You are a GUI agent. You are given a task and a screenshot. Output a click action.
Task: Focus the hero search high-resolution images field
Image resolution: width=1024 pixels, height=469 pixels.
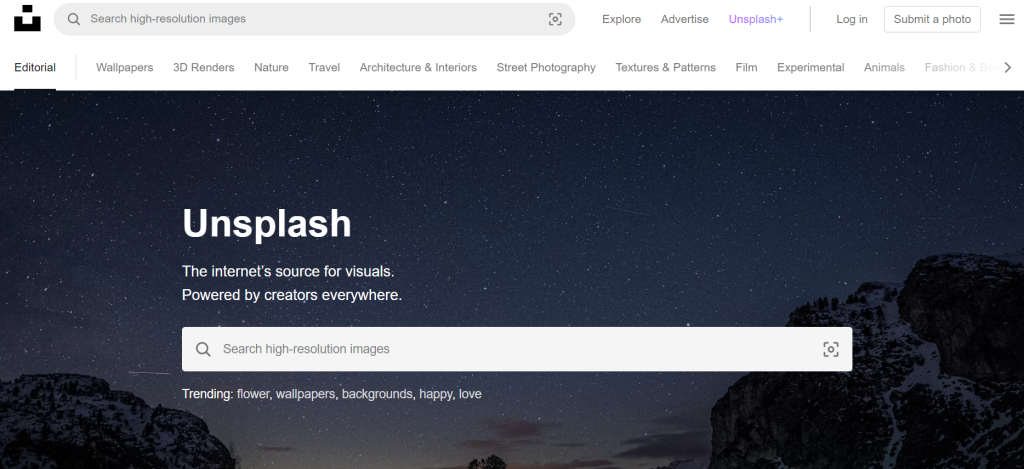[x=517, y=349]
